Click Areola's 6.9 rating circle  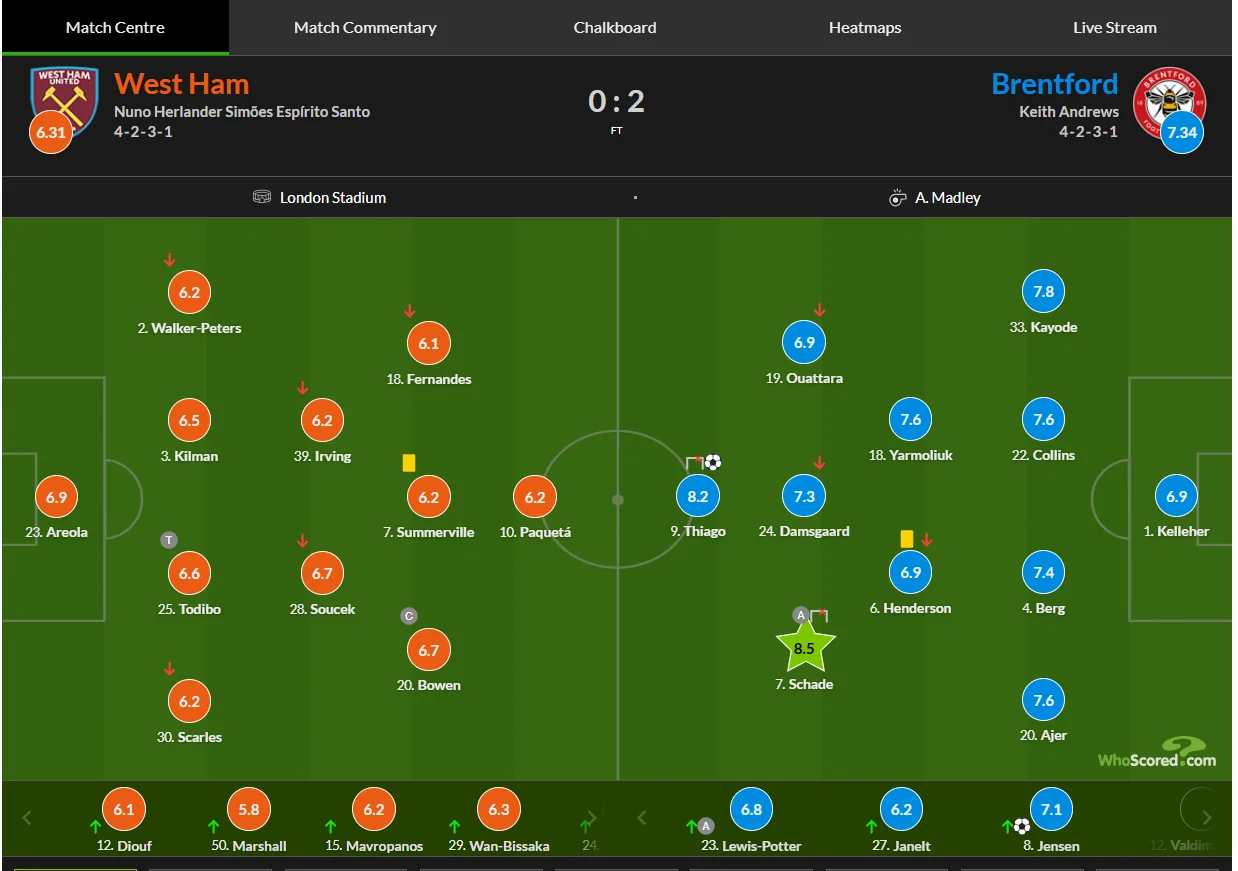click(57, 497)
